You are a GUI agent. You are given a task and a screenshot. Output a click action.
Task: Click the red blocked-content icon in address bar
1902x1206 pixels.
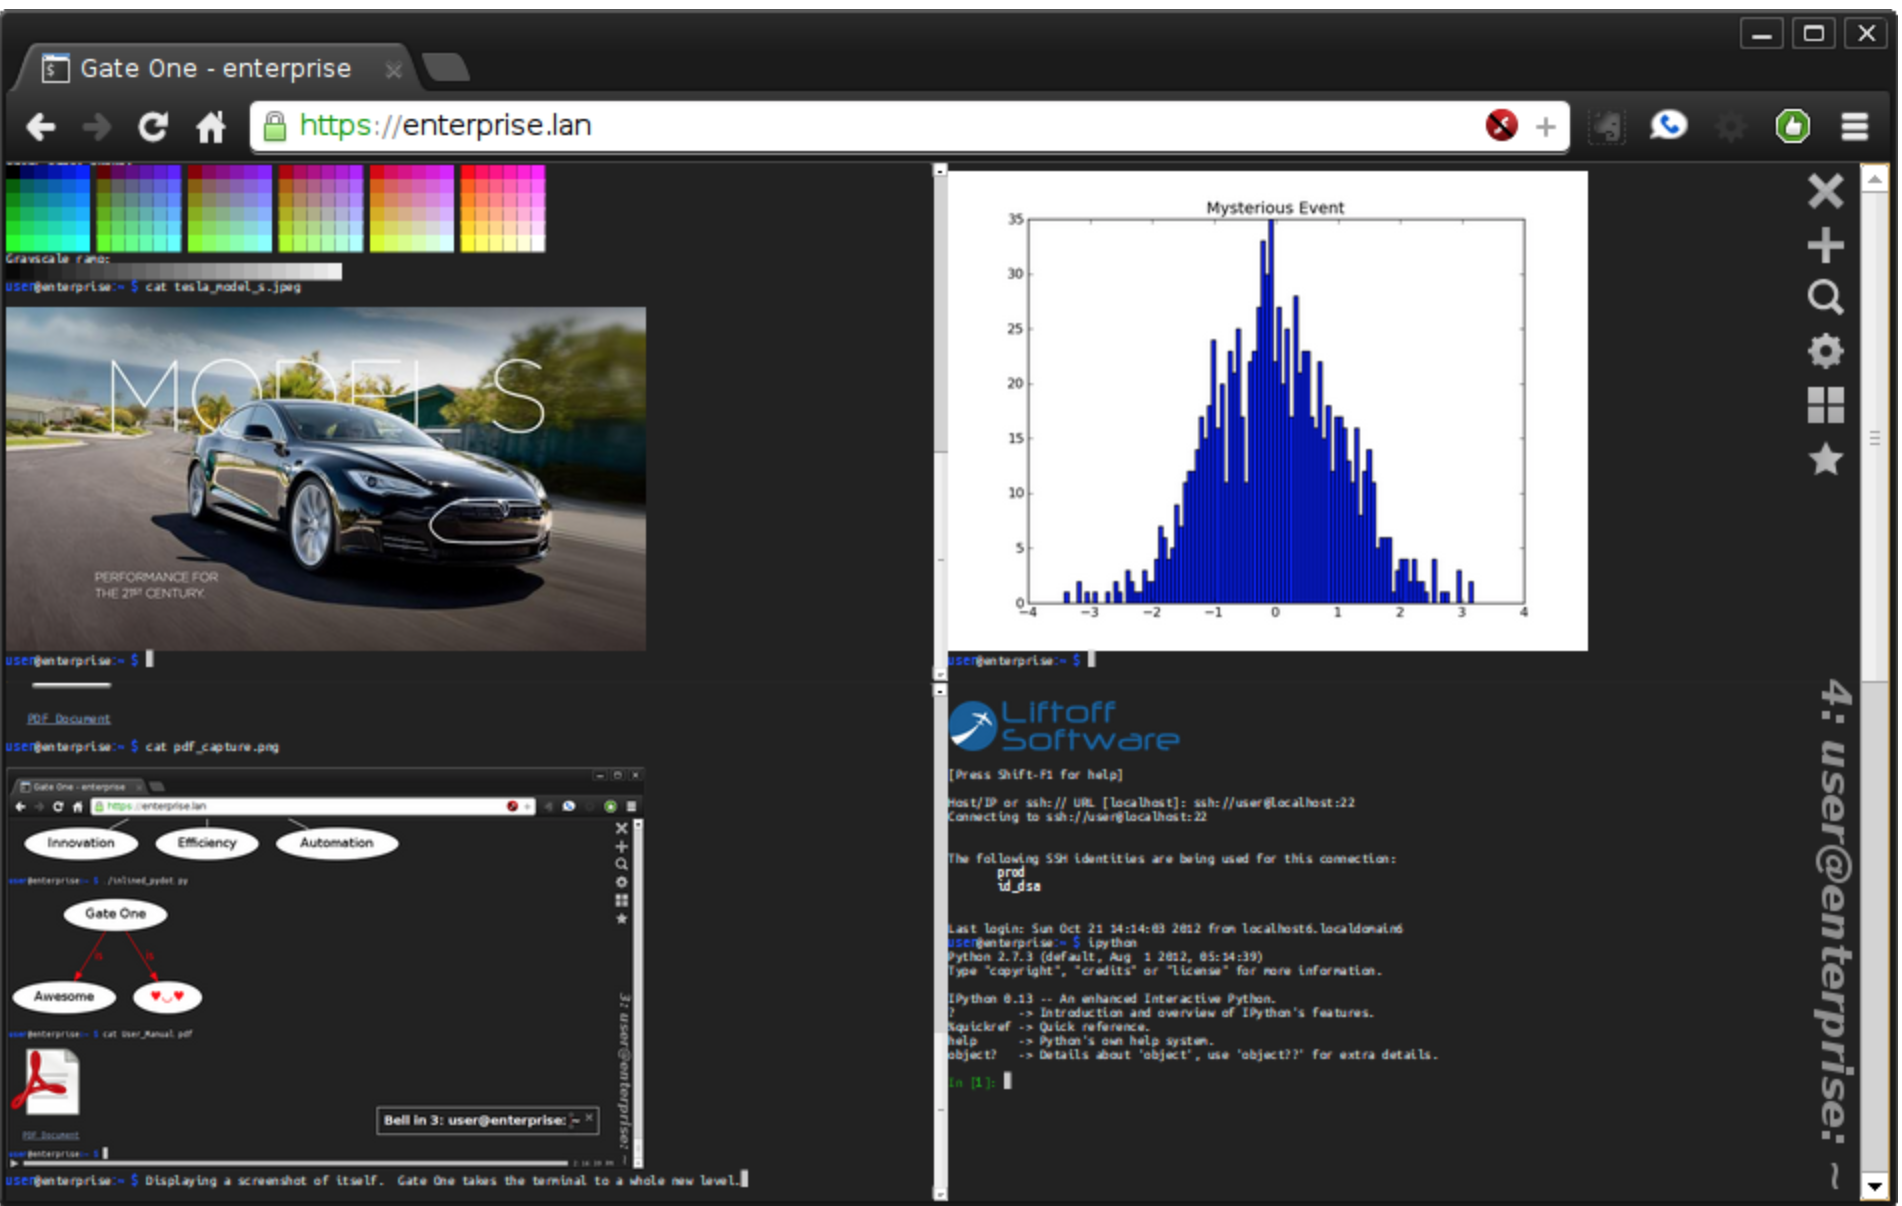click(x=1501, y=125)
